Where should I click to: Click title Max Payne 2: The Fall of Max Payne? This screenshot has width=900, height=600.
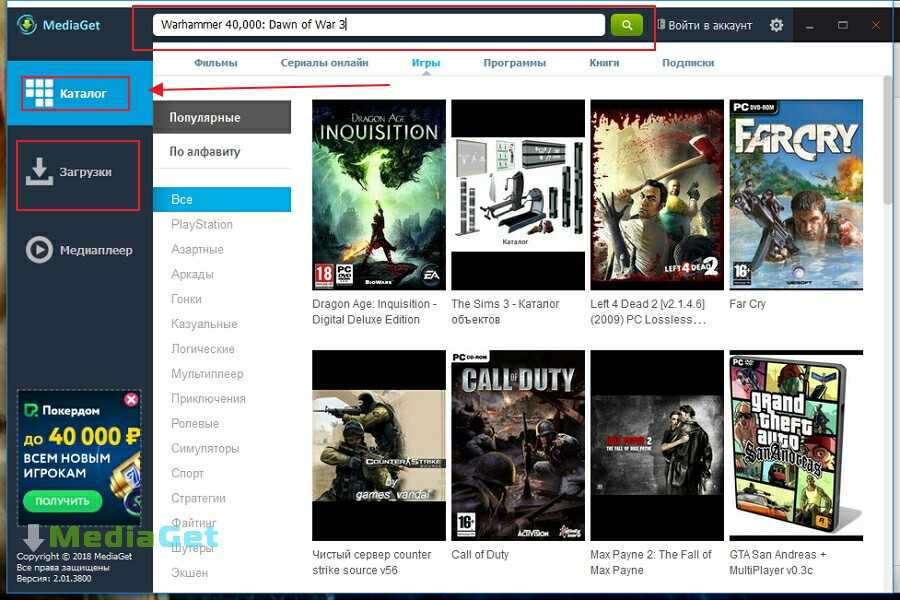click(651, 562)
